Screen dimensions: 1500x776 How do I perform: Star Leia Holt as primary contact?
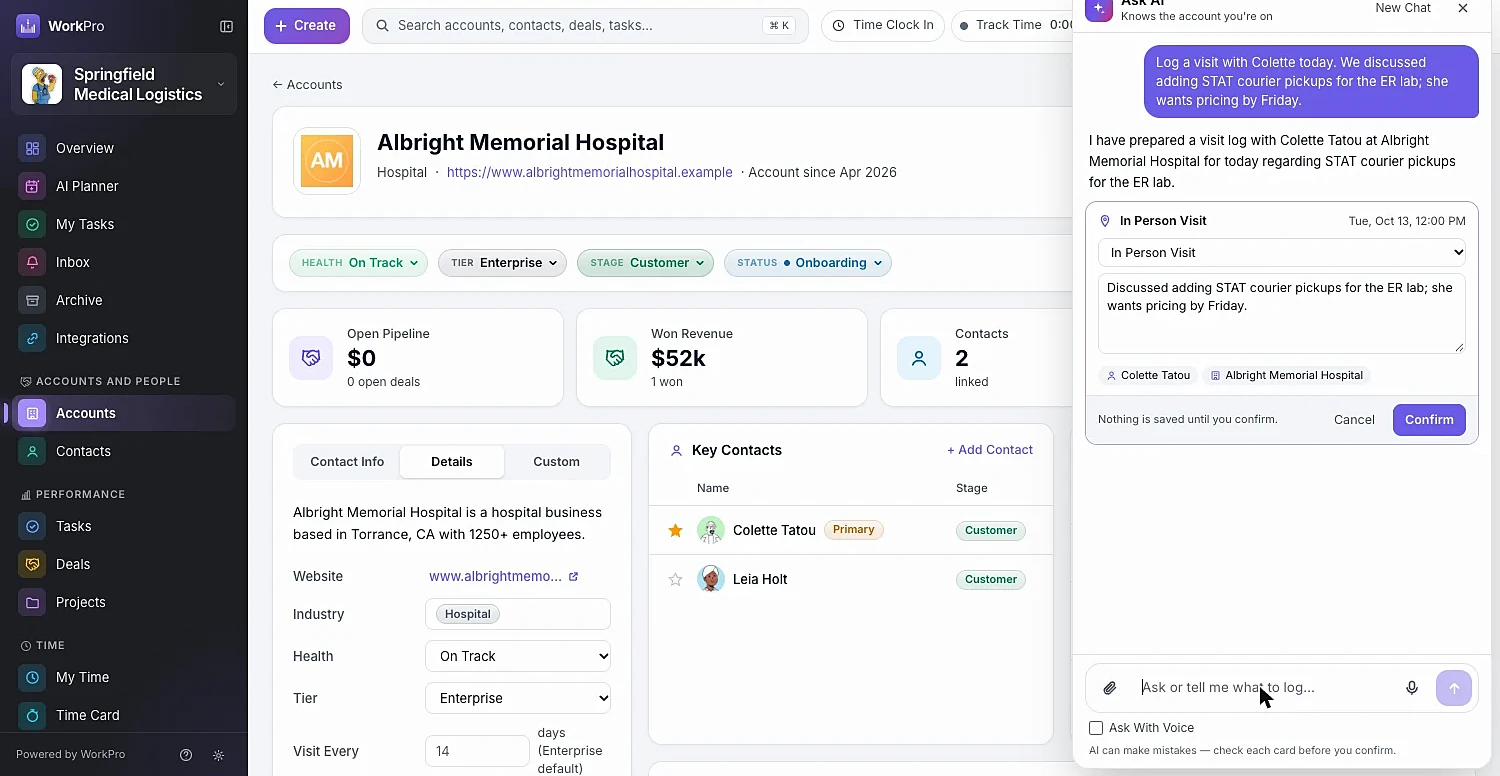pos(675,579)
